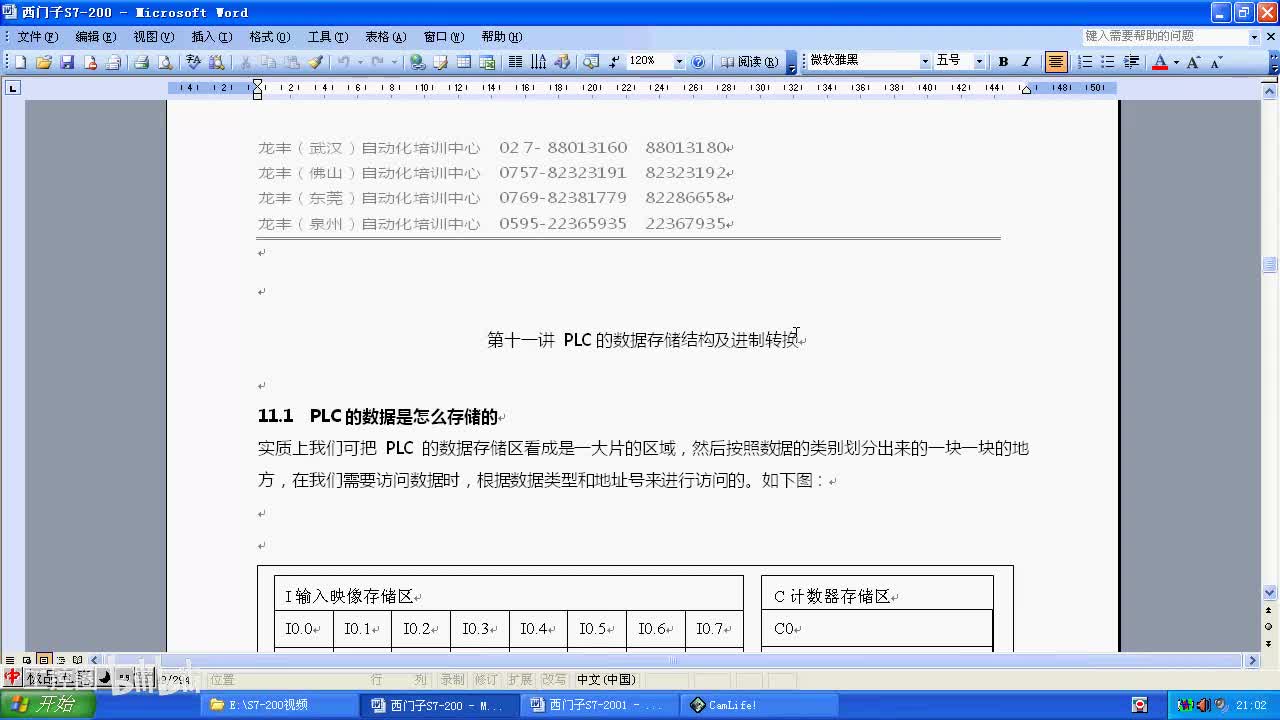Open the Zoom 120% dropdown
This screenshot has height=720, width=1280.
click(x=679, y=62)
